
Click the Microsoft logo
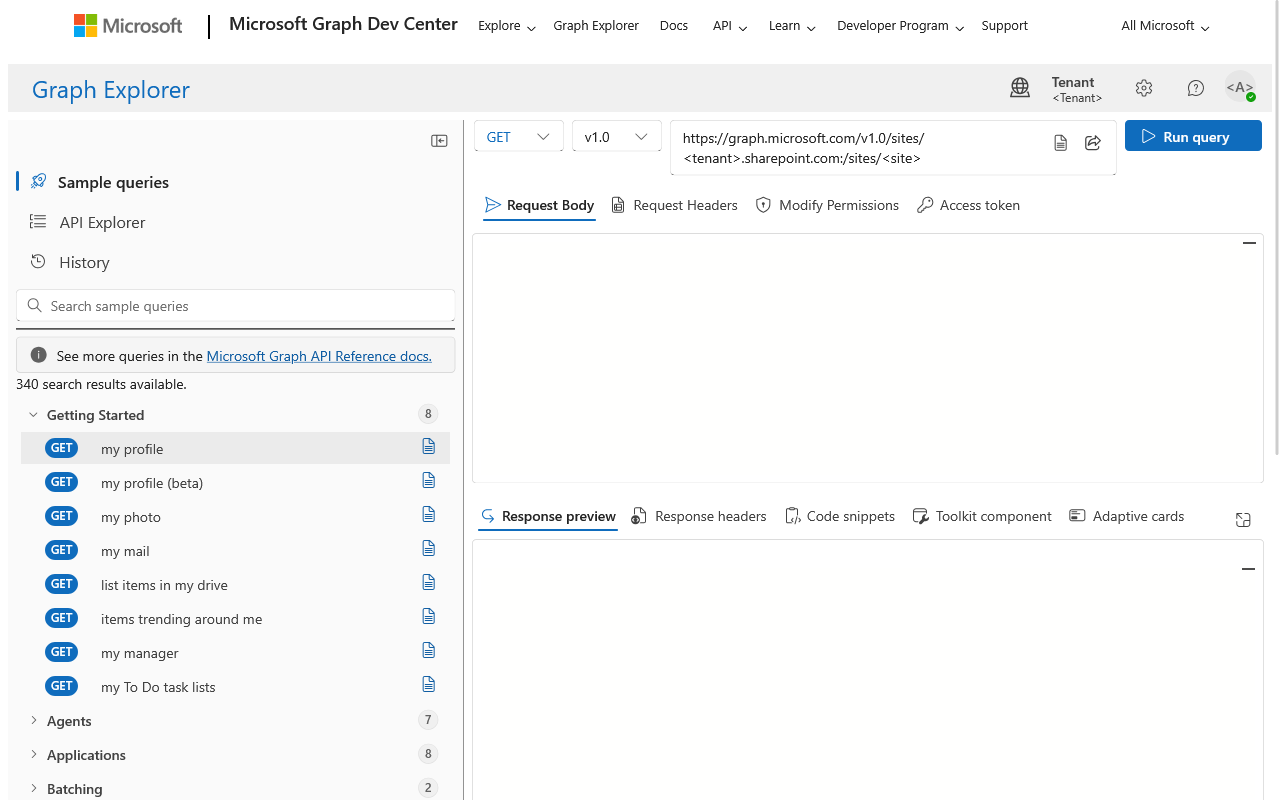point(128,26)
